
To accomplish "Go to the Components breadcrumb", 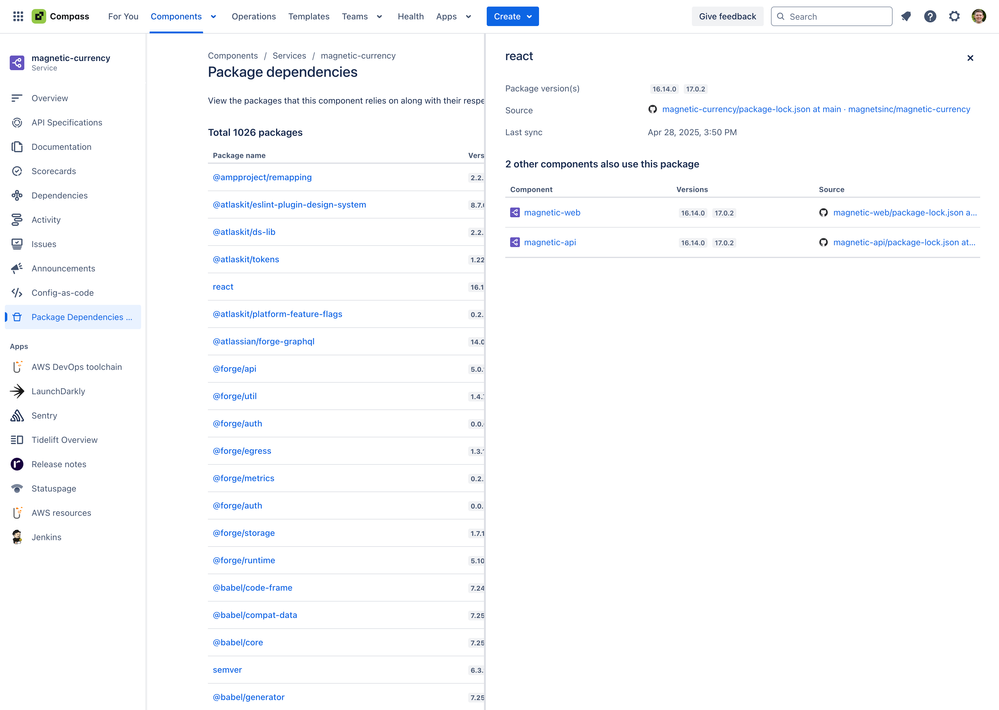I will [233, 55].
